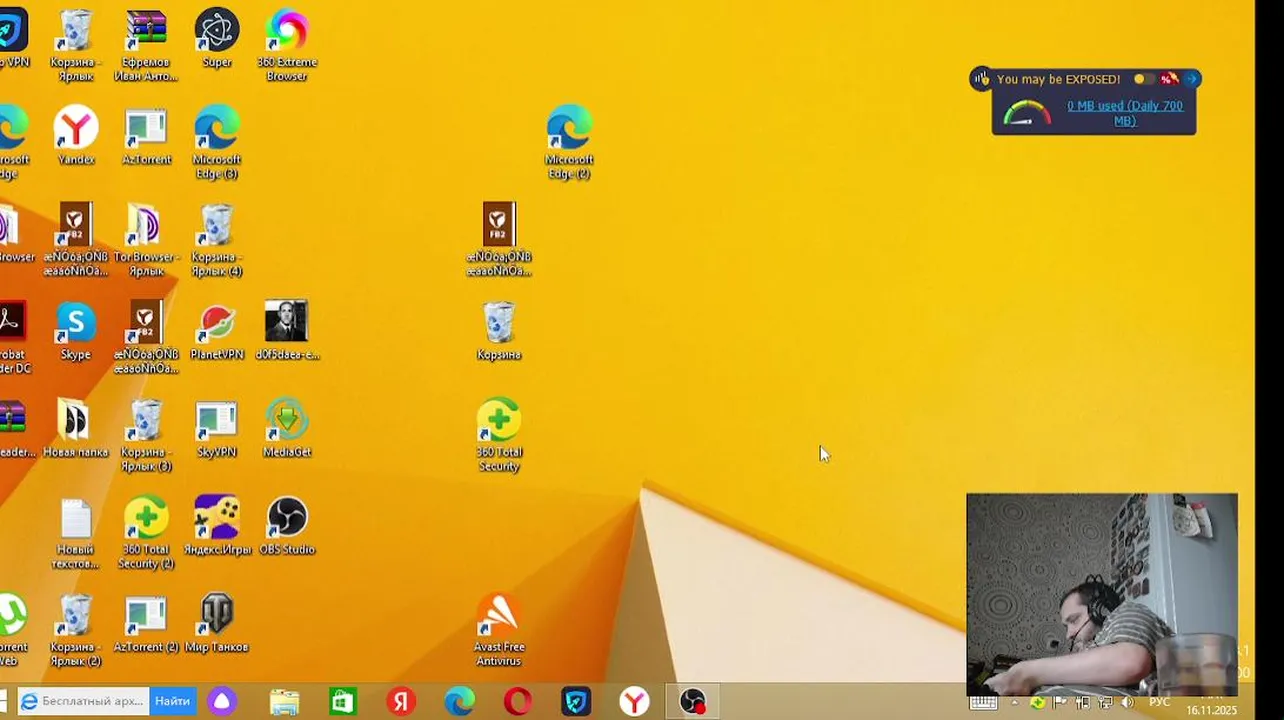This screenshot has height=720, width=1284.
Task: Select the 360 Total Security (2) shortcut
Action: [x=146, y=532]
